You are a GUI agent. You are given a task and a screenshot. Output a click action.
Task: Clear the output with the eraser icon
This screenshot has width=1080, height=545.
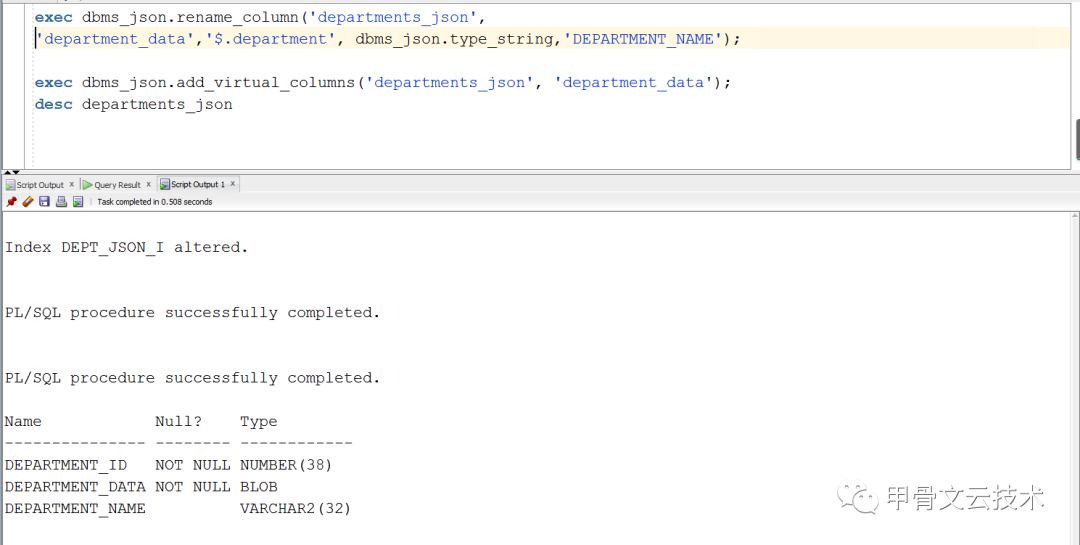pos(28,202)
